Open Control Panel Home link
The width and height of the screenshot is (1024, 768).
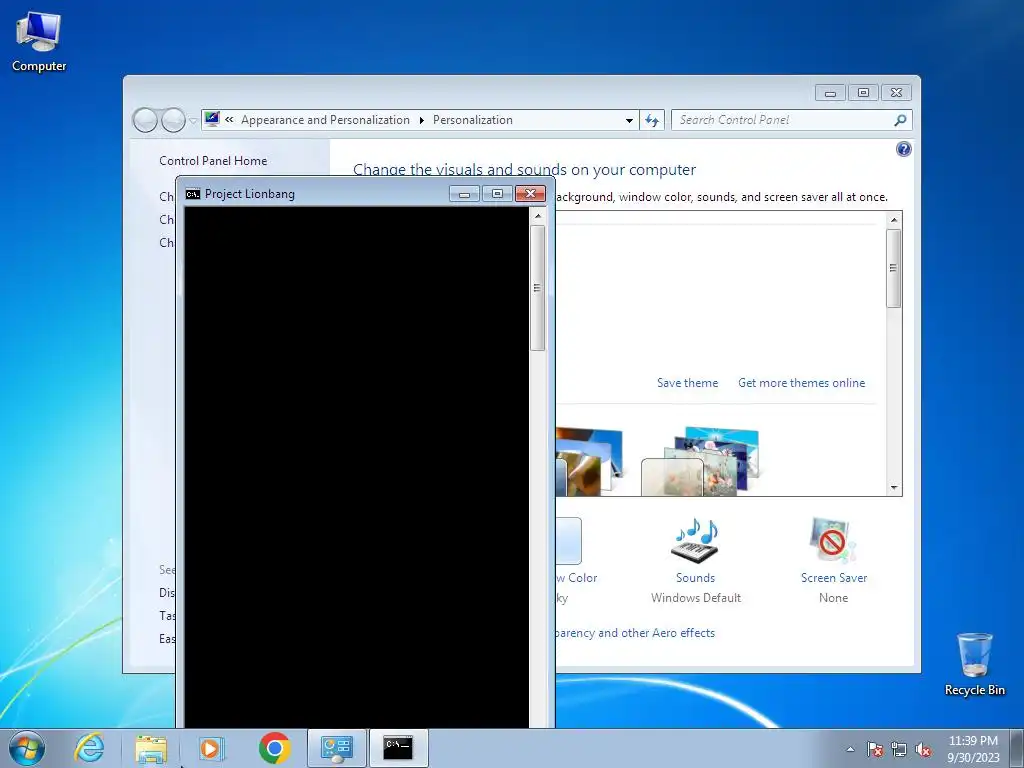(x=213, y=161)
